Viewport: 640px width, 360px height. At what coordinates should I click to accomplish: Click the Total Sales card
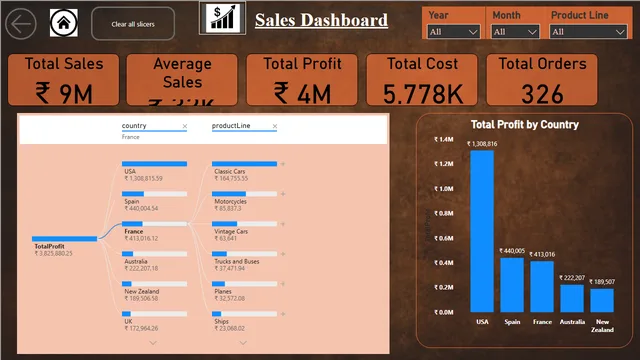[x=64, y=80]
